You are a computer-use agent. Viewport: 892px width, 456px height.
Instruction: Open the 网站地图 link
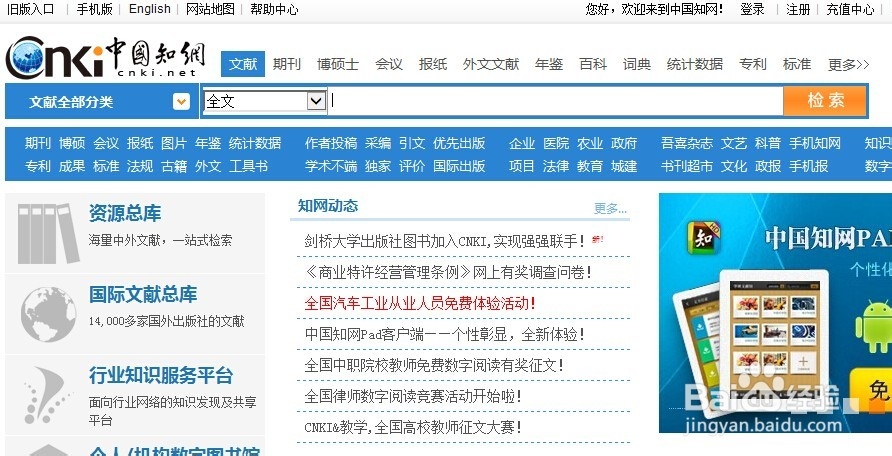pos(210,9)
